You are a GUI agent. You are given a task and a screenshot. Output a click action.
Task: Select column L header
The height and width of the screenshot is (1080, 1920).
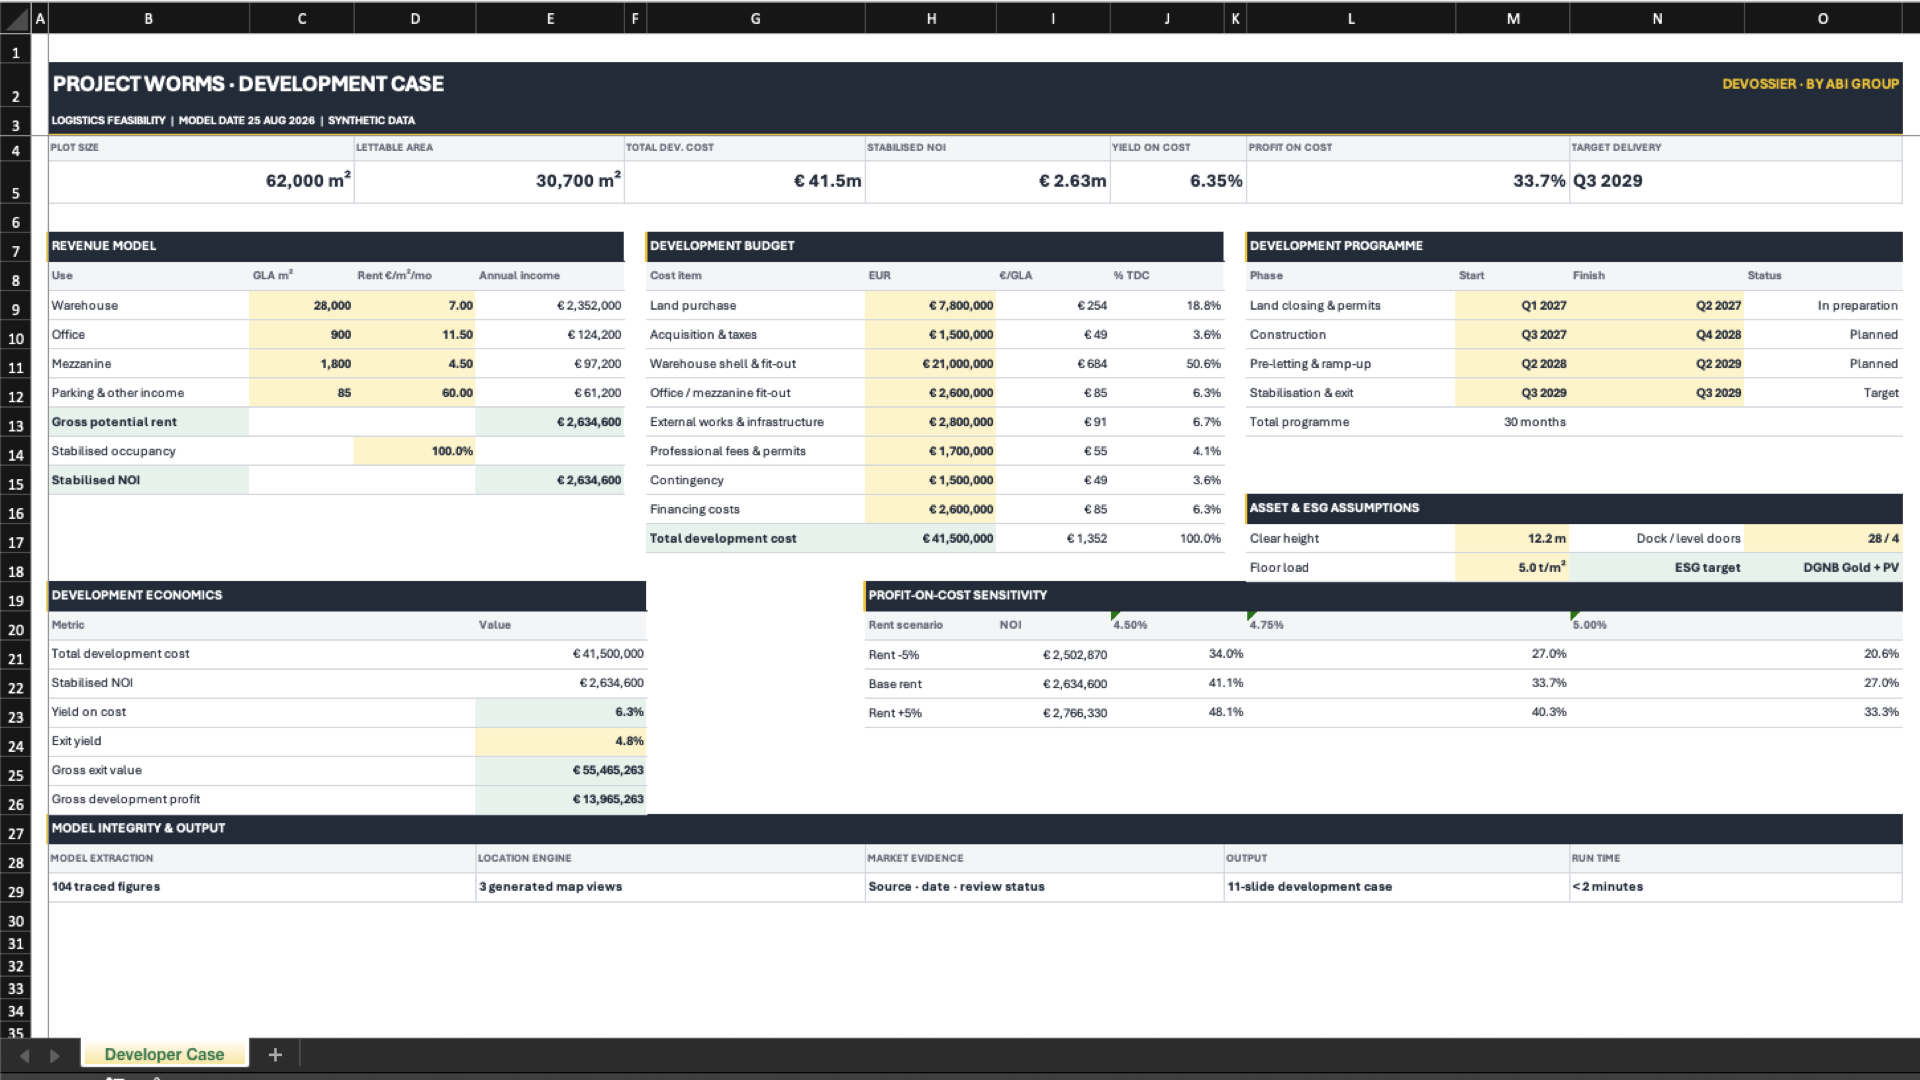1350,18
